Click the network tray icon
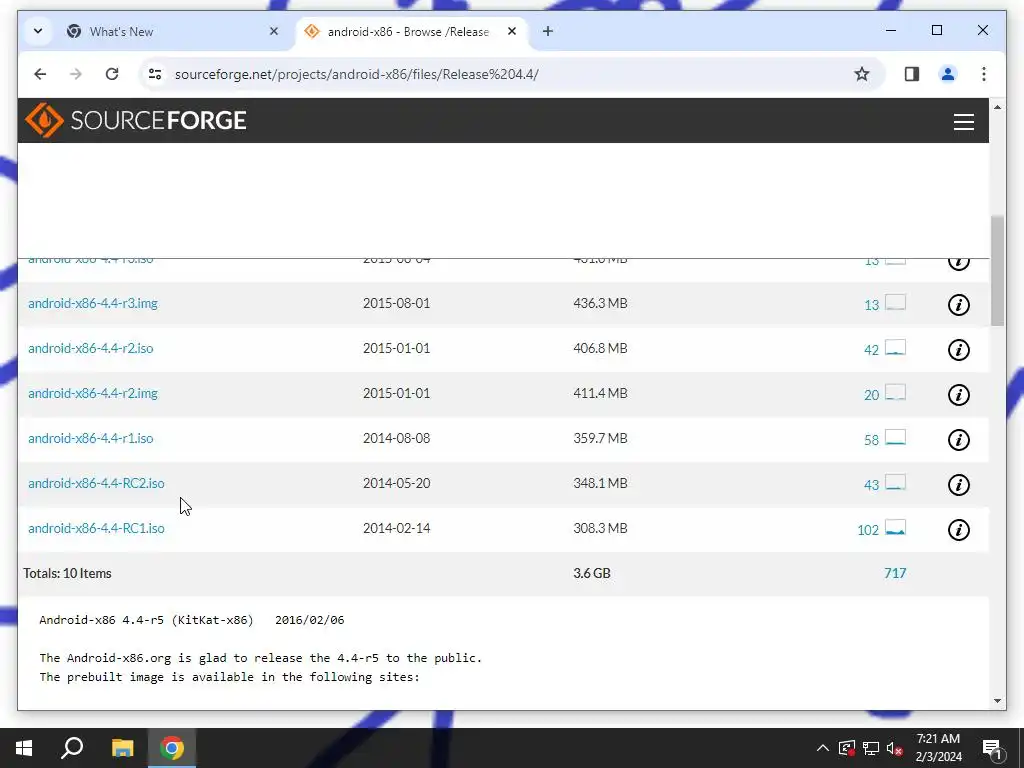Image resolution: width=1024 pixels, height=768 pixels. [x=871, y=748]
